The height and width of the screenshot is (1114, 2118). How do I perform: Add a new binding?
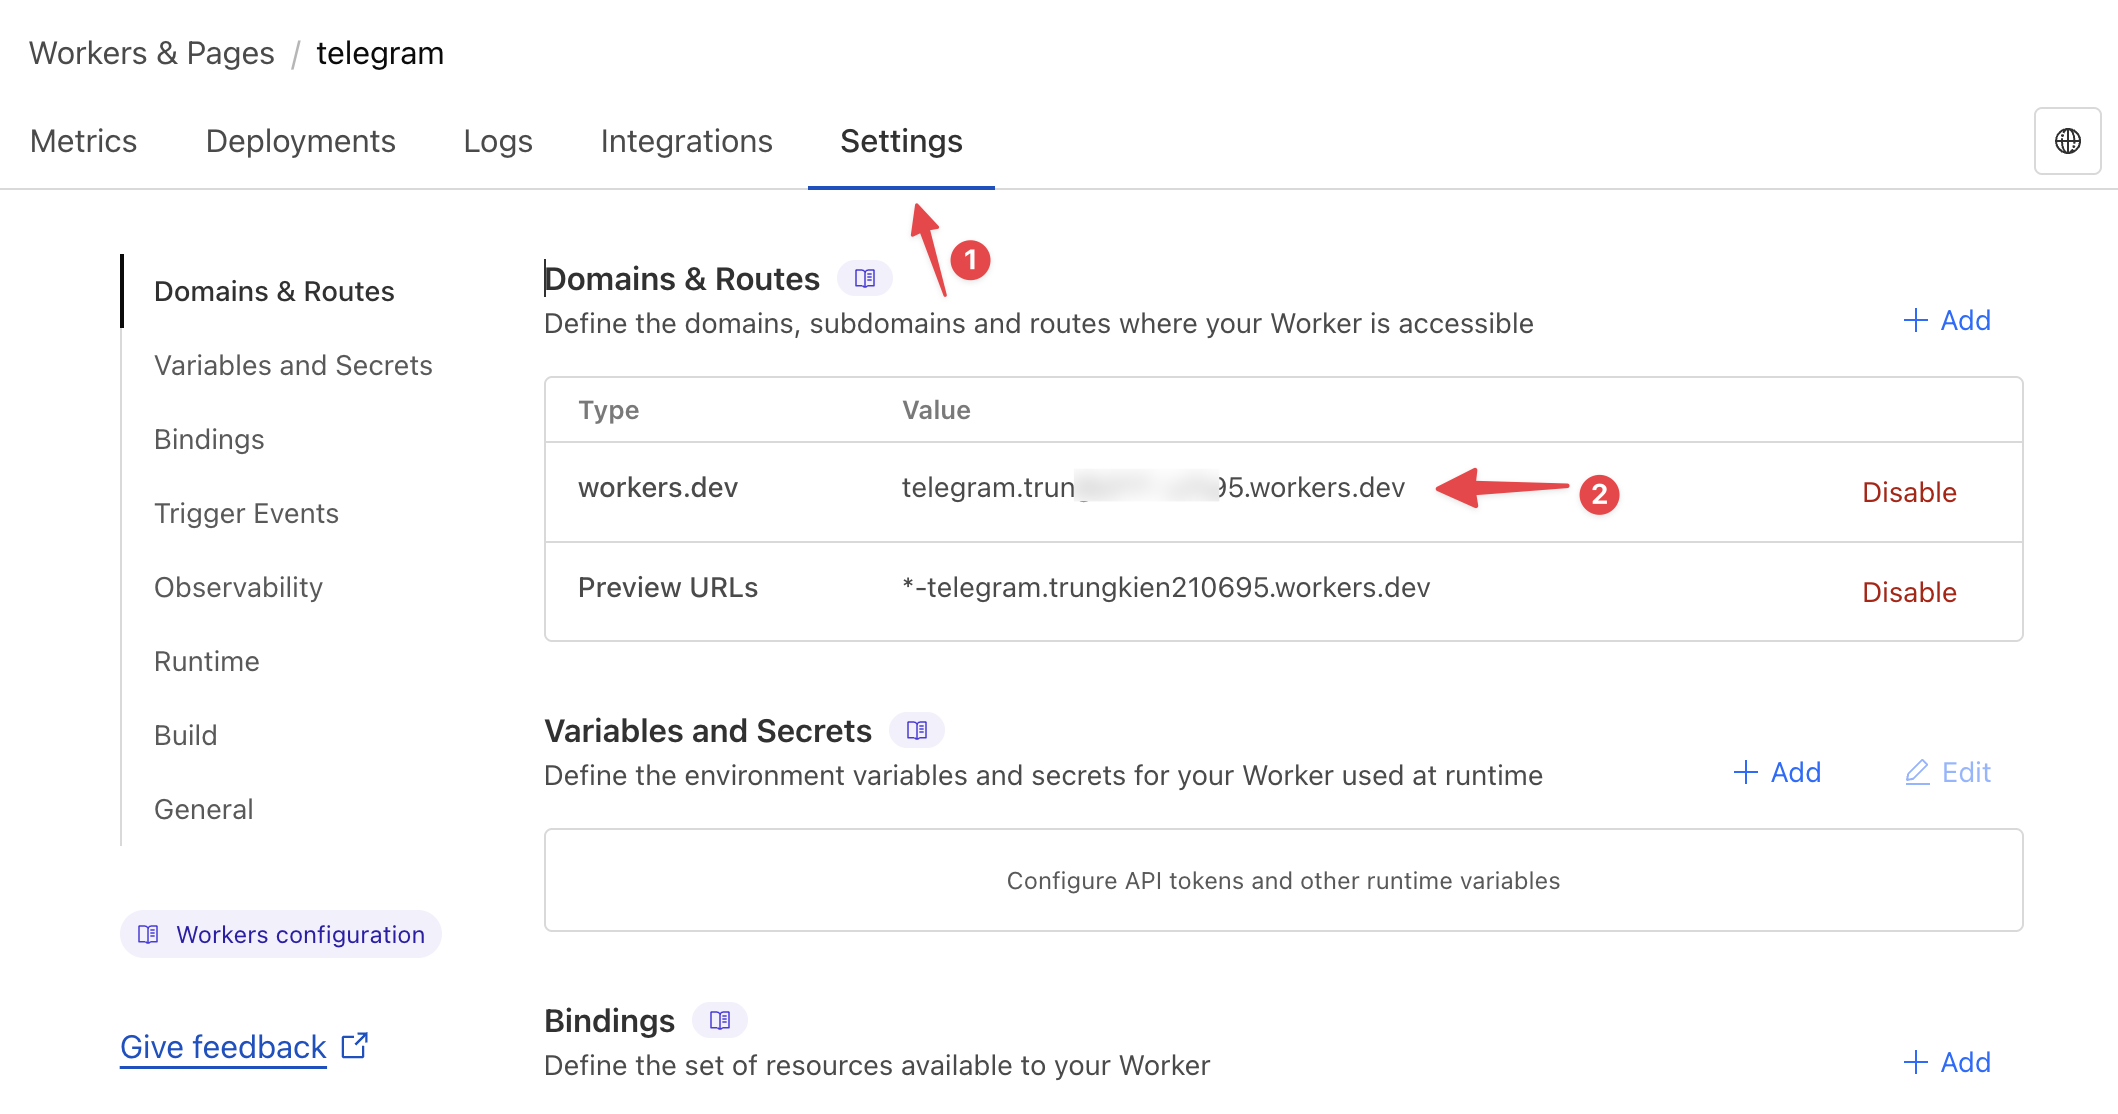(x=1947, y=1062)
